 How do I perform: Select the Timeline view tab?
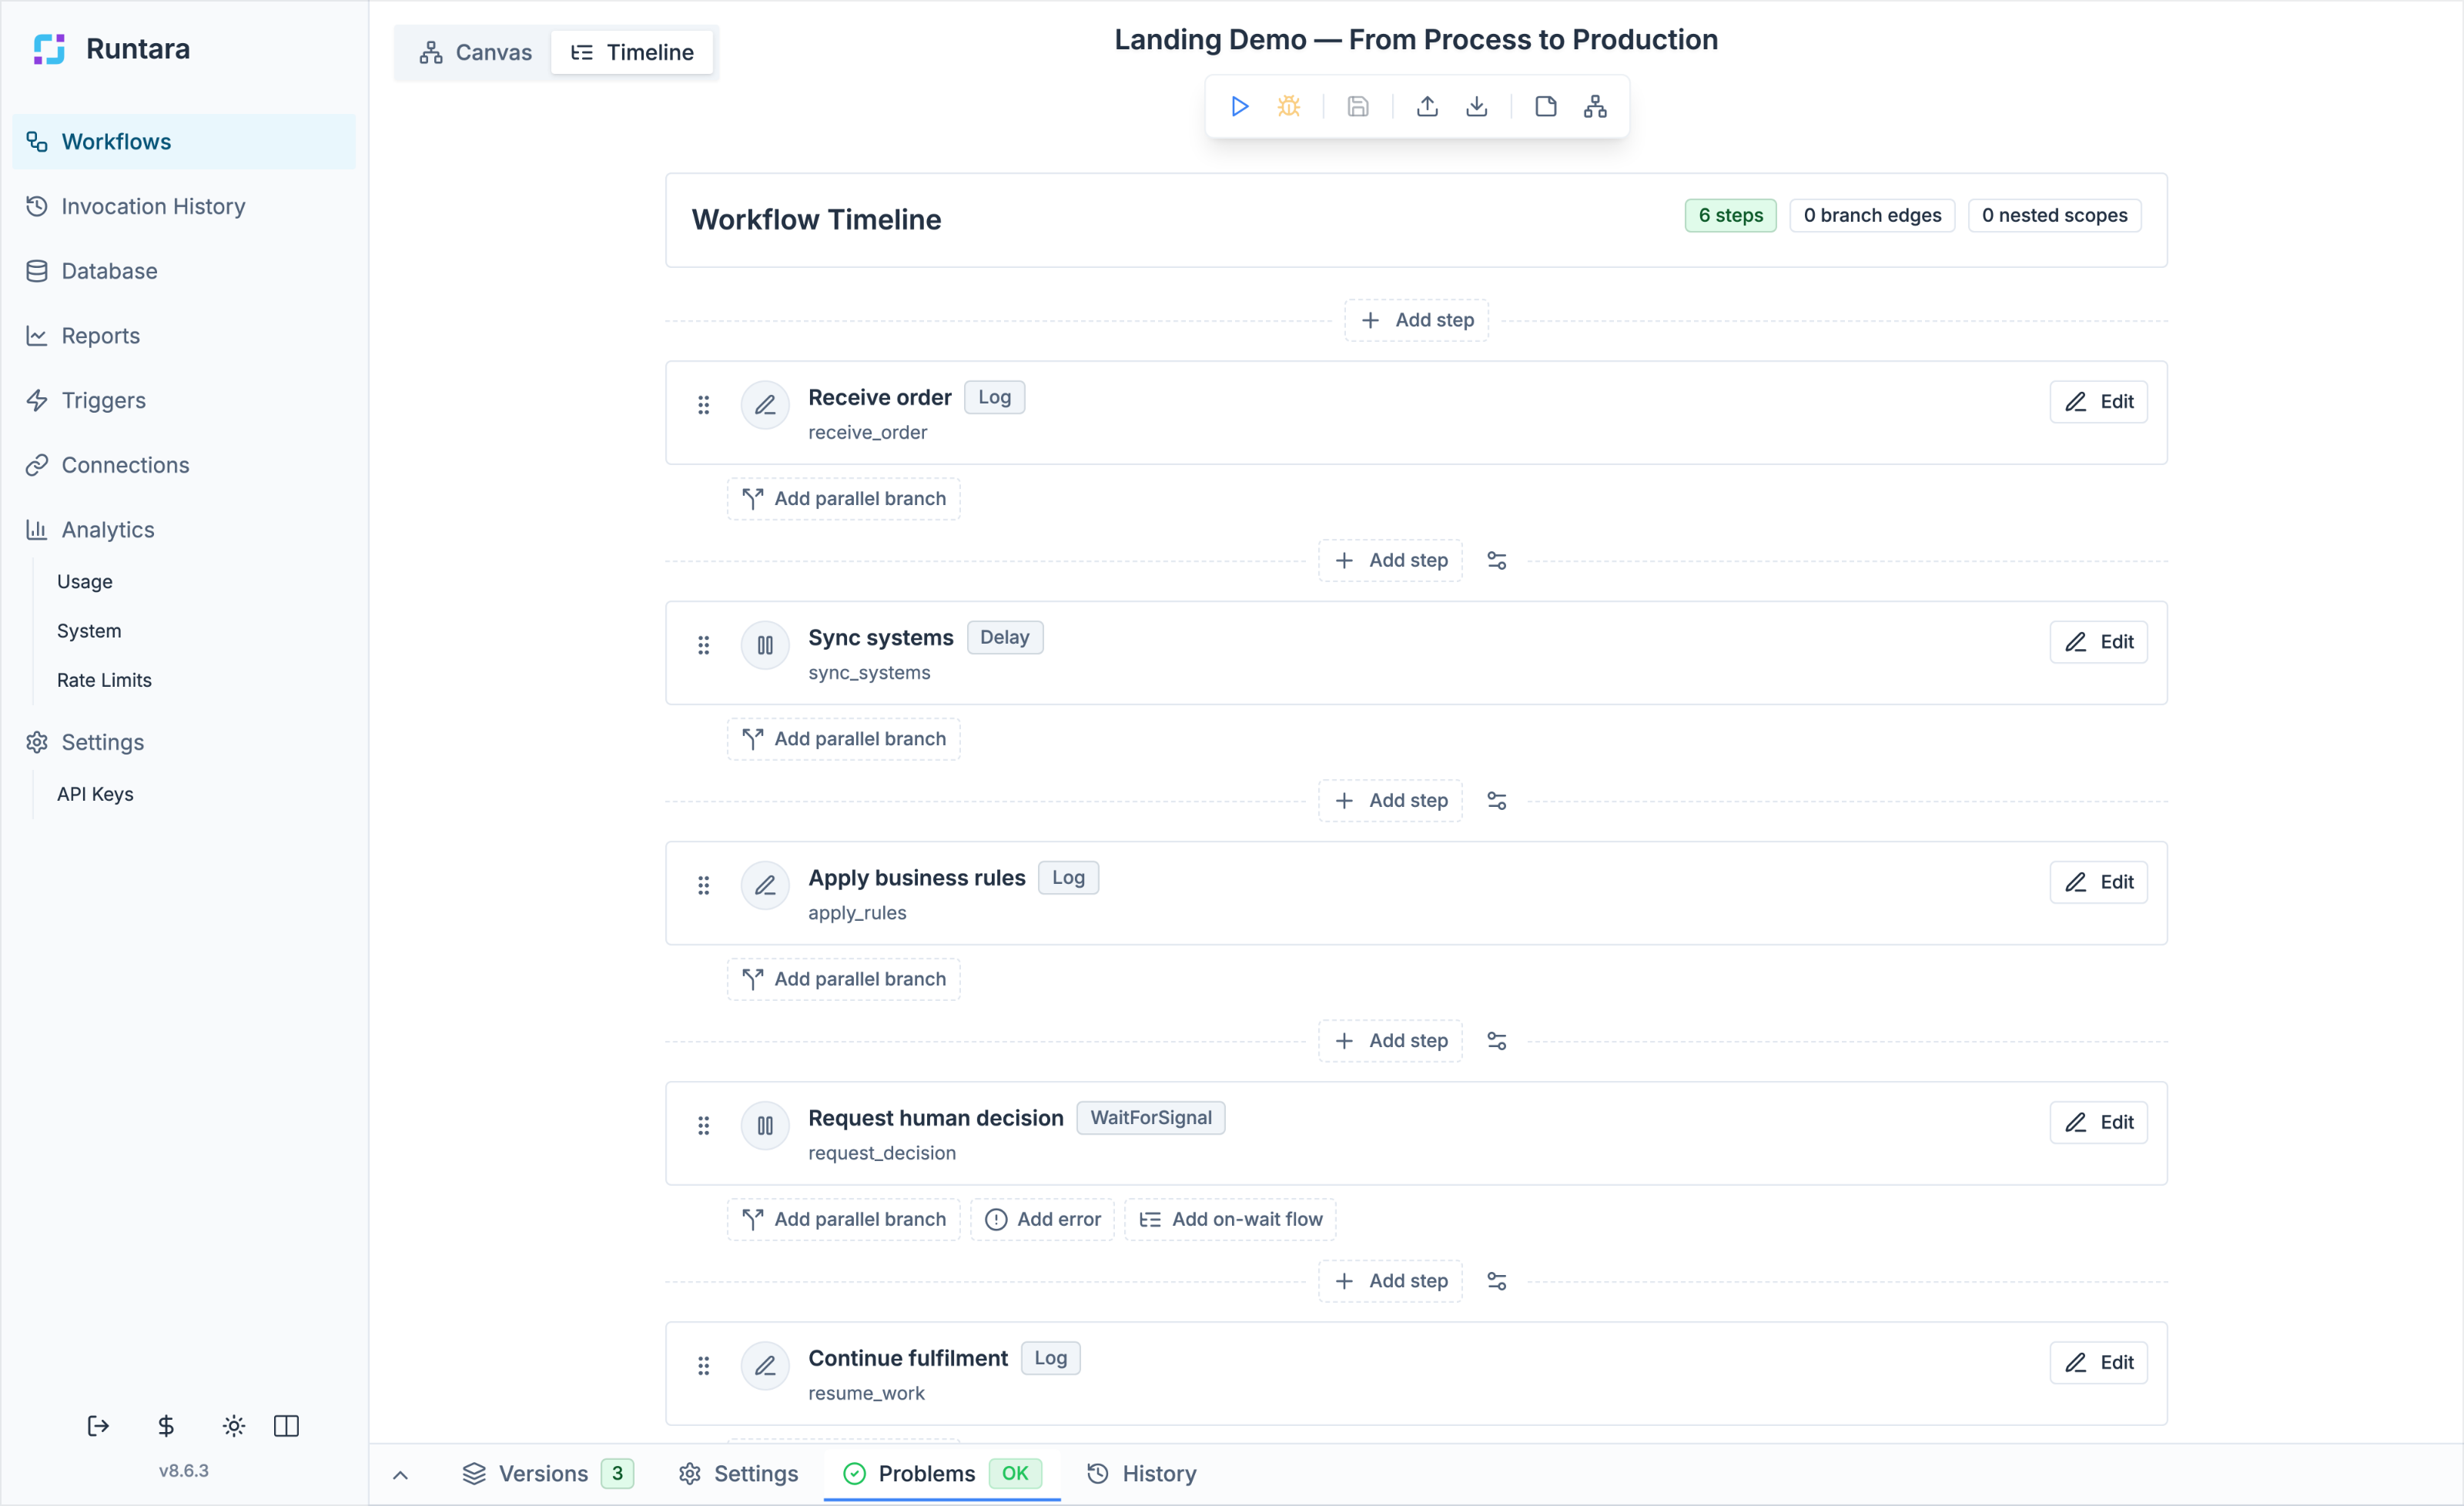632,52
